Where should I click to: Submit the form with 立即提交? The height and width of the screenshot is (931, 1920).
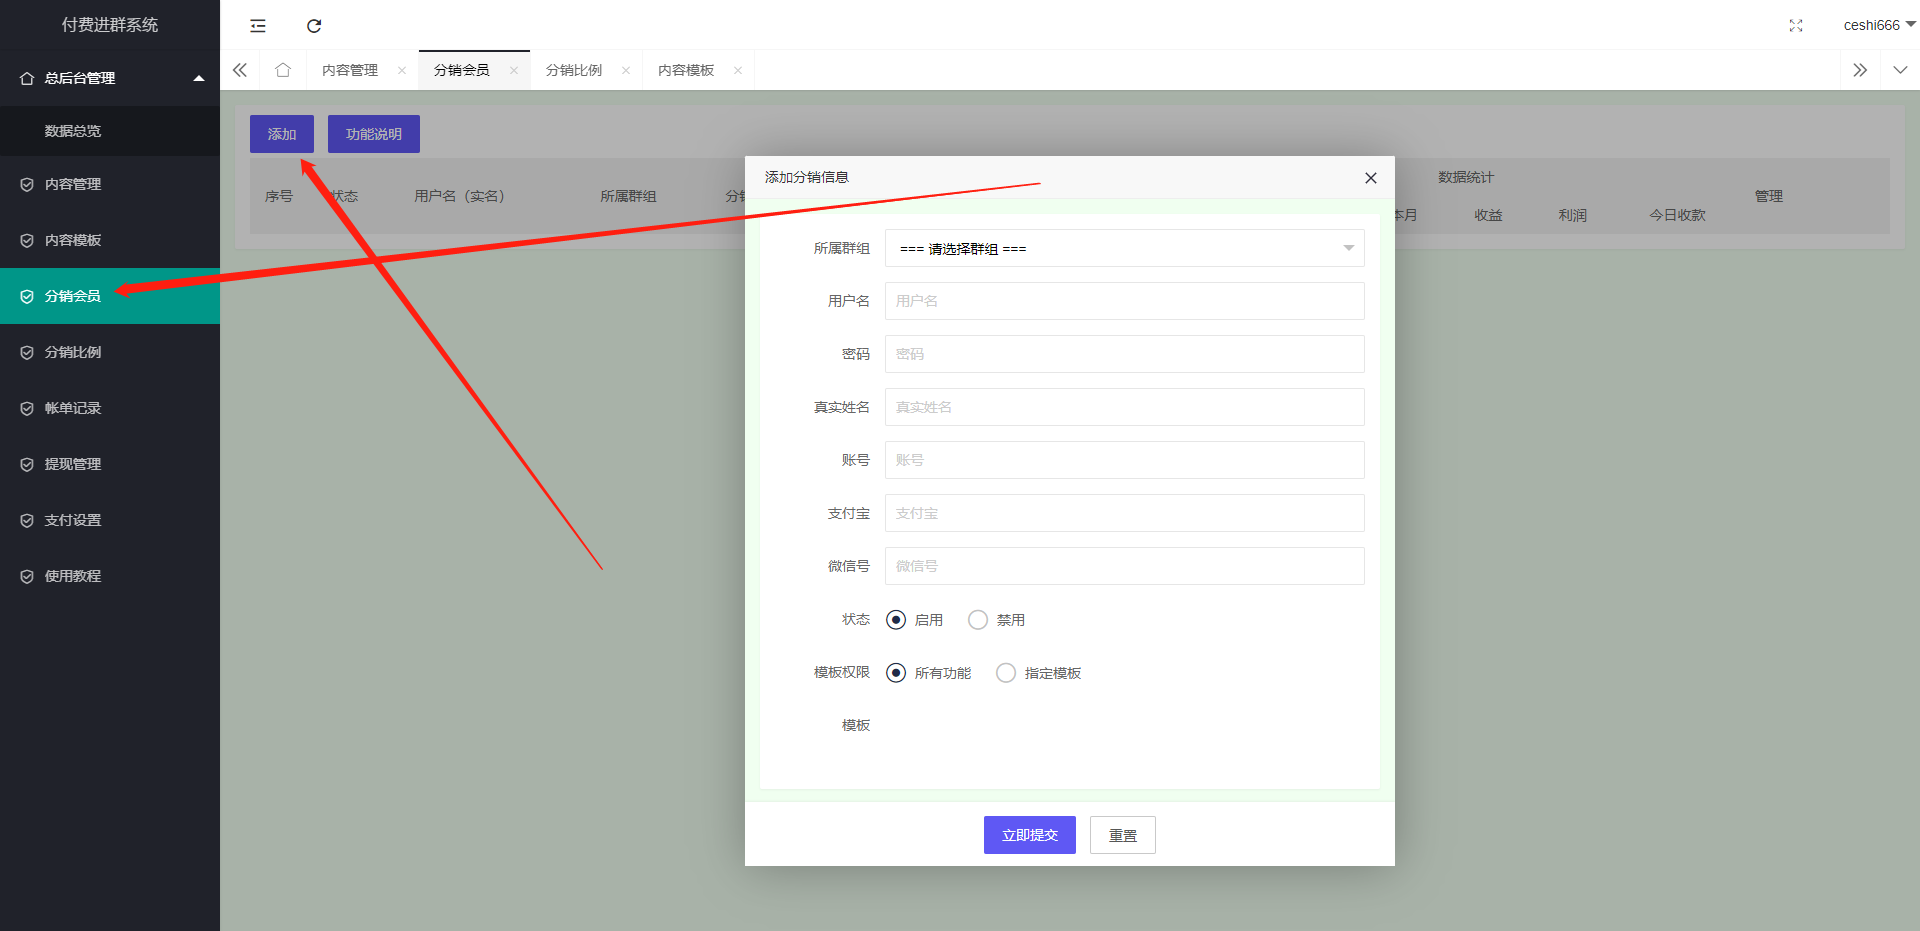[x=1029, y=834]
